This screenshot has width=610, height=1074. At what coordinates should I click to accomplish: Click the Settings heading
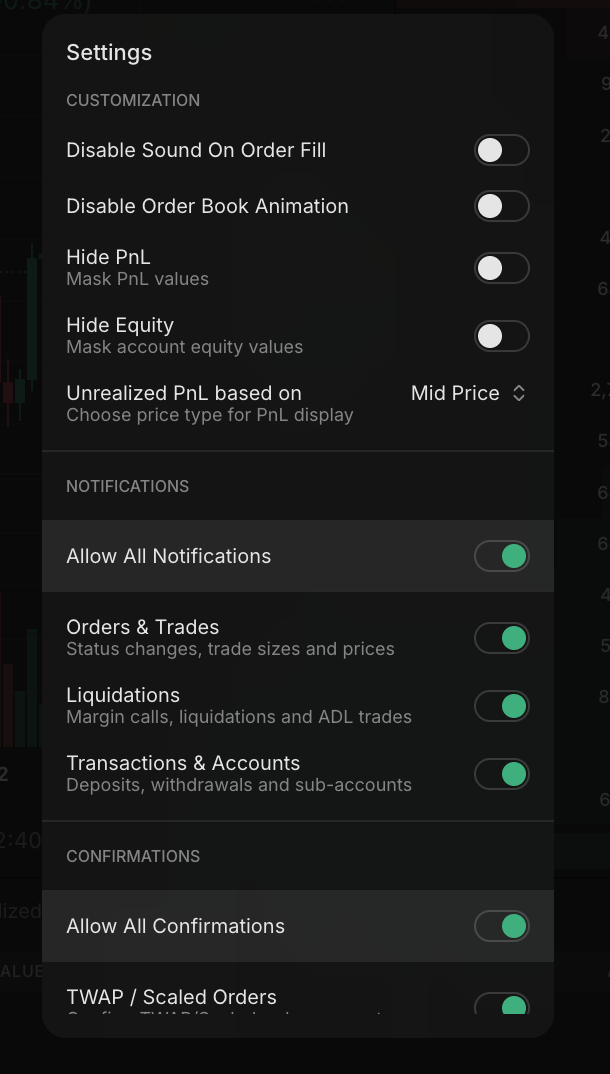tap(109, 53)
